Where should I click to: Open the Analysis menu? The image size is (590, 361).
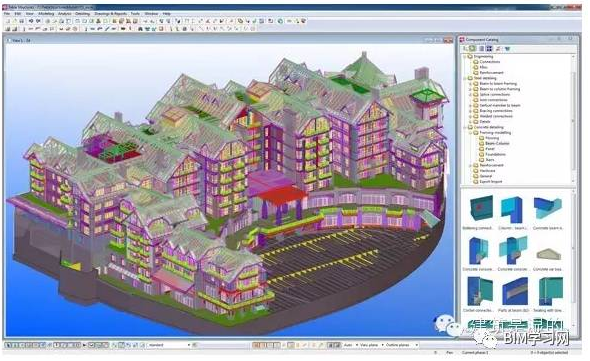(65, 14)
